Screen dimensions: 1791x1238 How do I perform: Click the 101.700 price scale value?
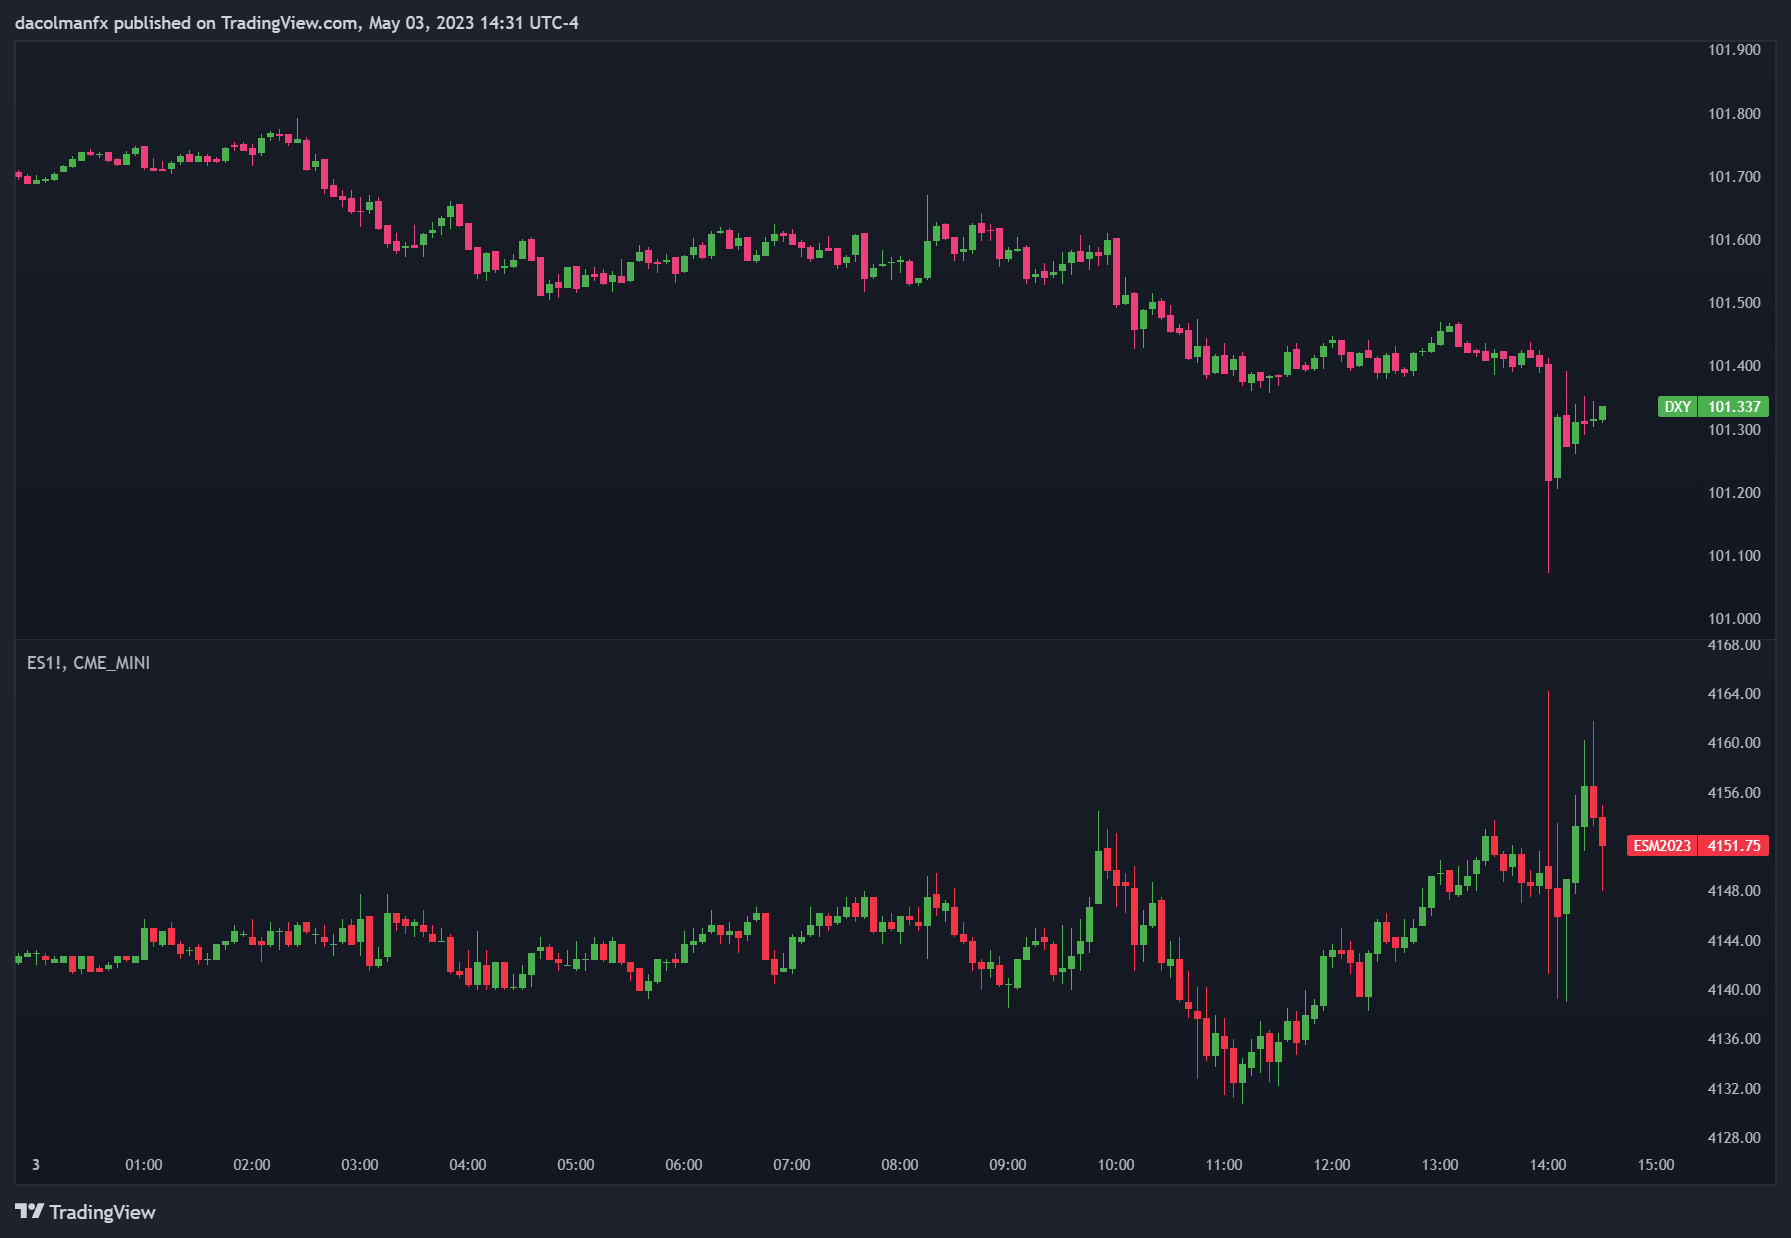[x=1734, y=177]
